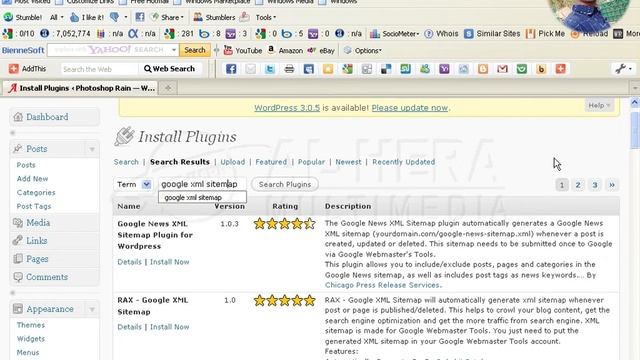Open Post Tags submenu item
Viewport: 640px width, 360px height.
click(33, 207)
